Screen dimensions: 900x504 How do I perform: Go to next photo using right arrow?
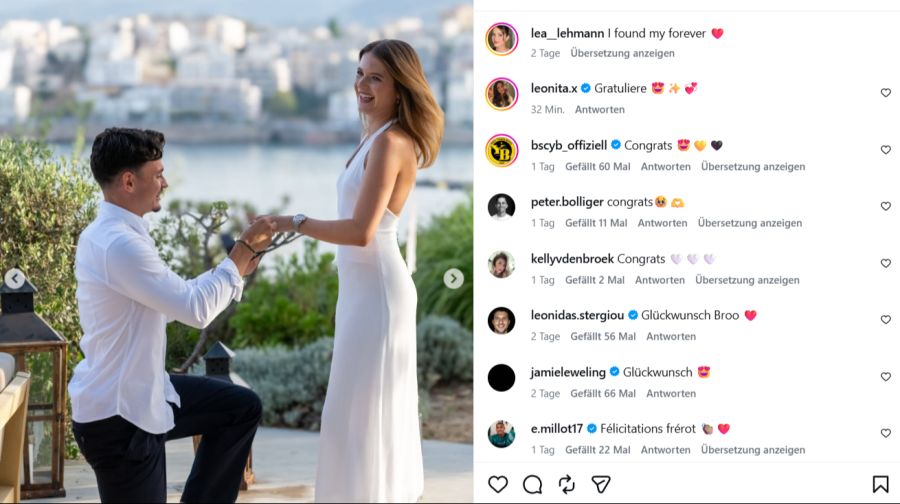(453, 279)
